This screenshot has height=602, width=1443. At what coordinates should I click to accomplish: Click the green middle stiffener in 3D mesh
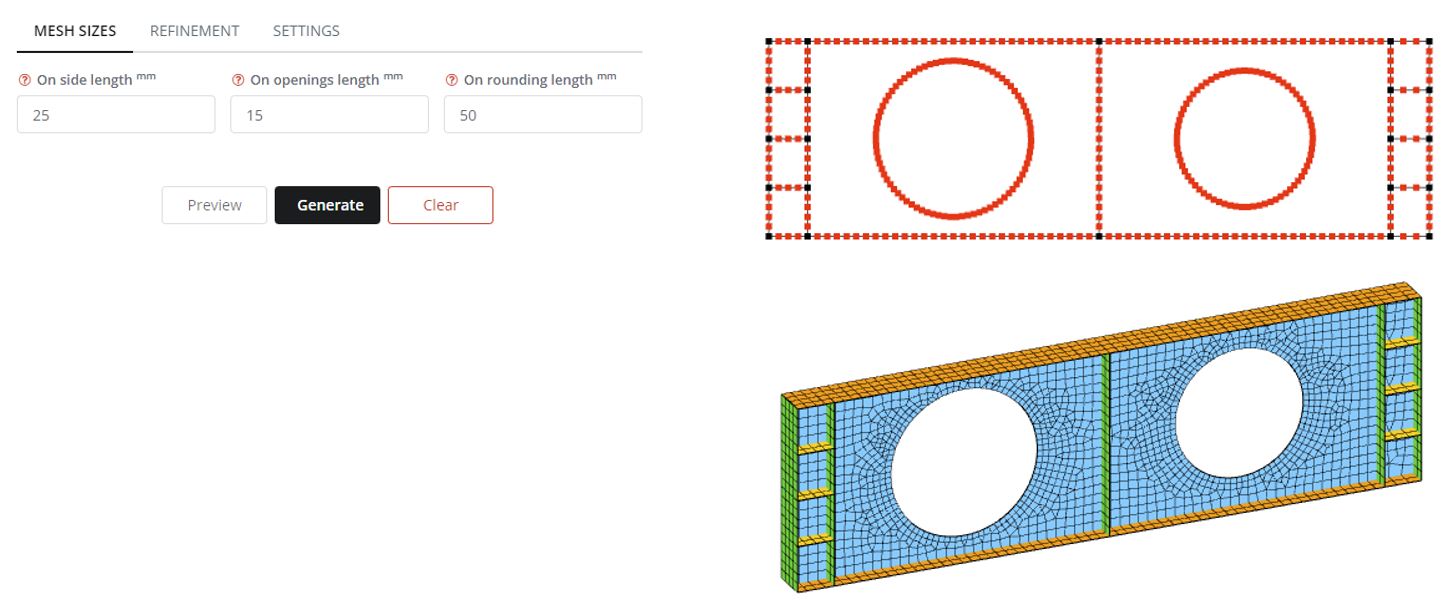pyautogui.click(x=1105, y=443)
